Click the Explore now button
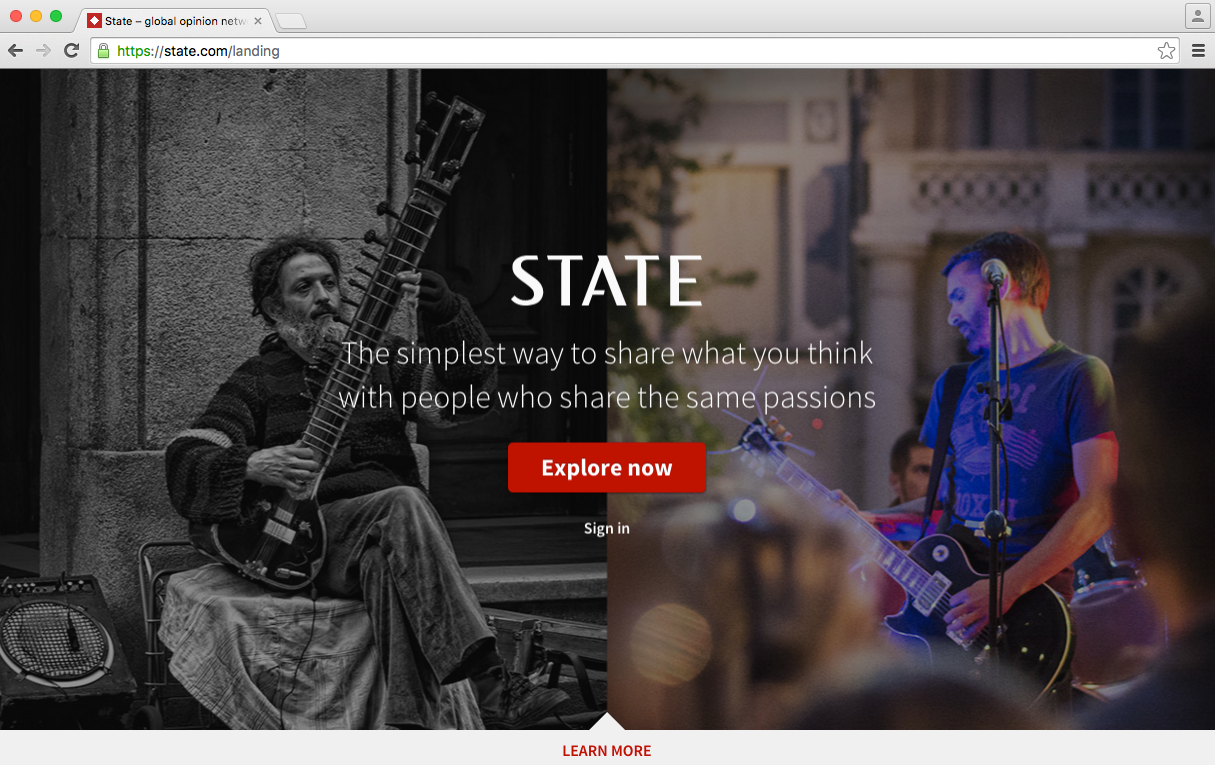 pos(607,468)
